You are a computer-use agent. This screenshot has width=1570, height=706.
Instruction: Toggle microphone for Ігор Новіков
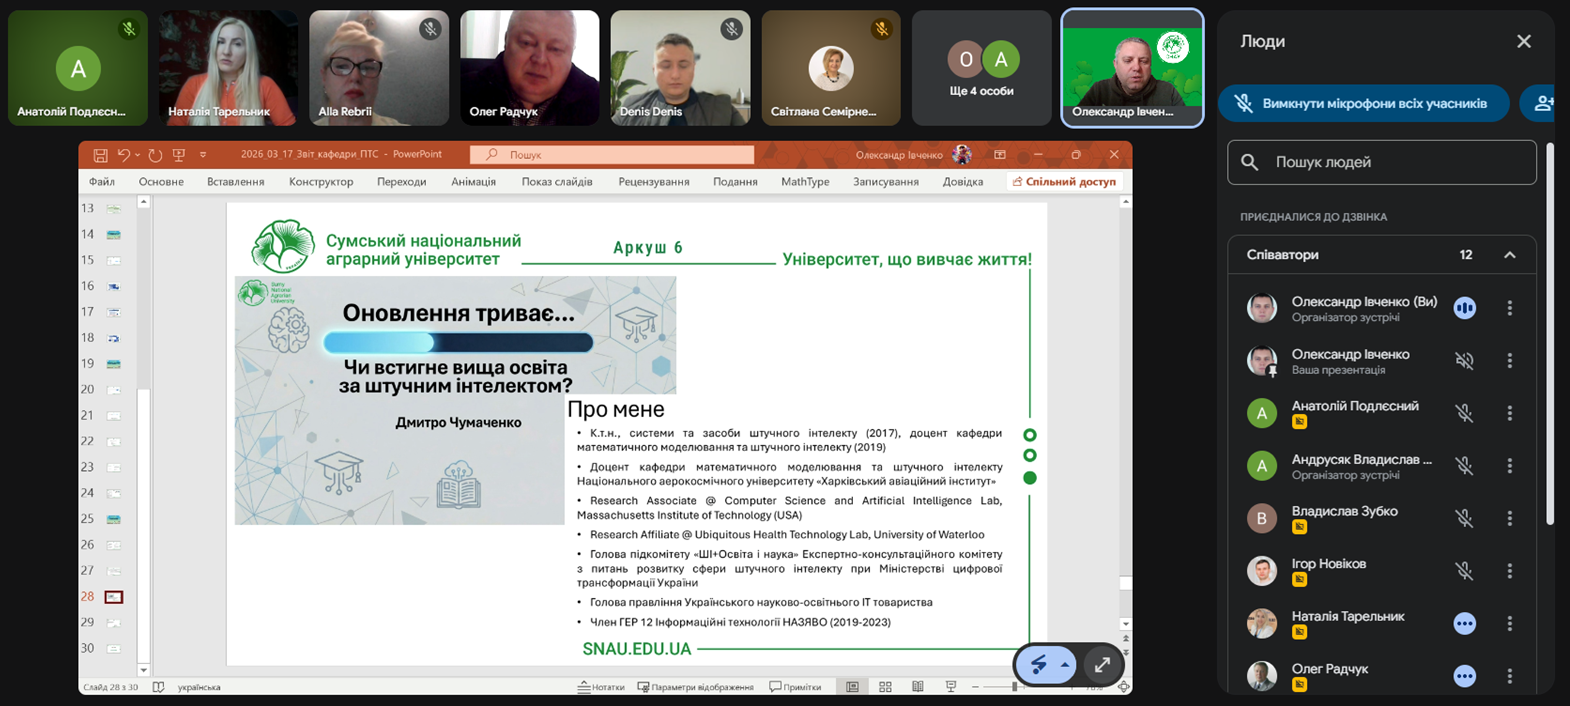1464,571
